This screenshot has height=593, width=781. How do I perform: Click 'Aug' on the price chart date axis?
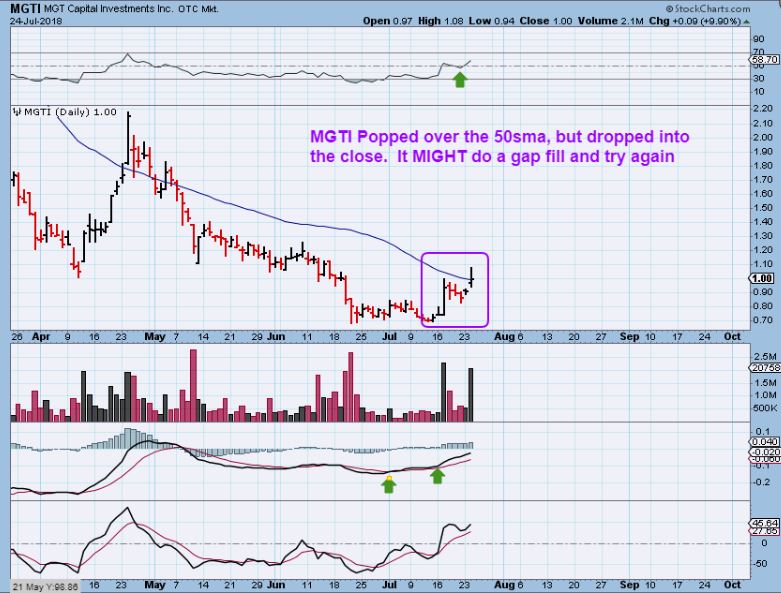pyautogui.click(x=504, y=337)
